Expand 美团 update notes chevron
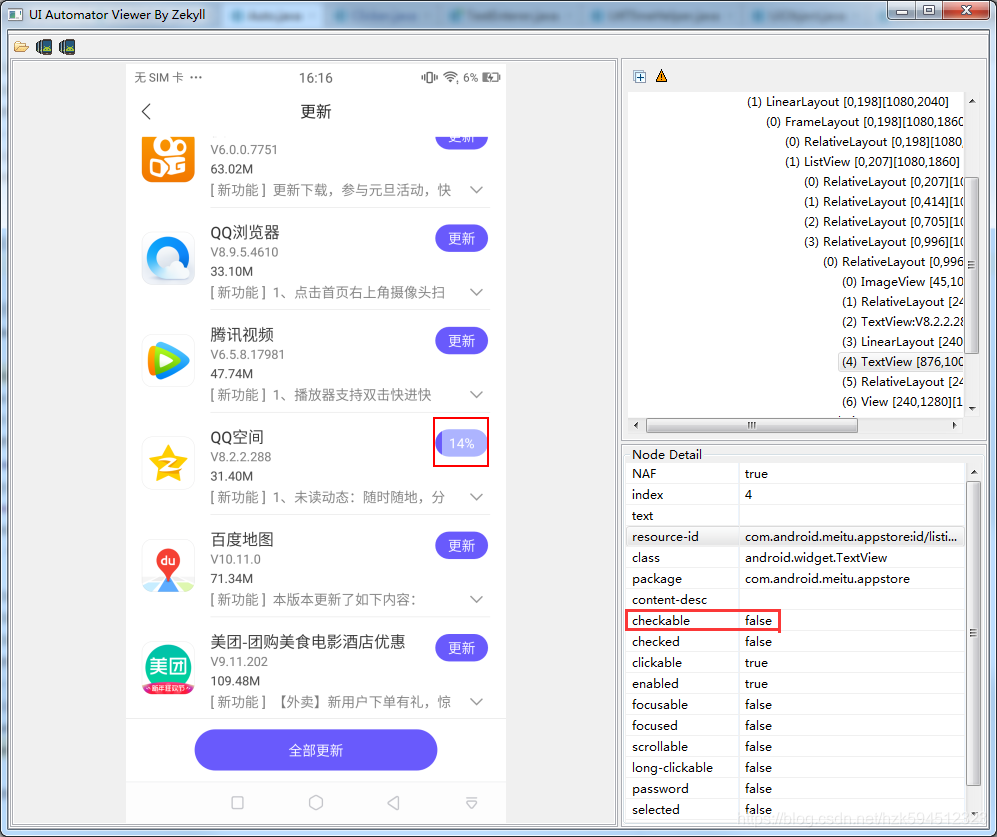The width and height of the screenshot is (997, 837). click(477, 702)
